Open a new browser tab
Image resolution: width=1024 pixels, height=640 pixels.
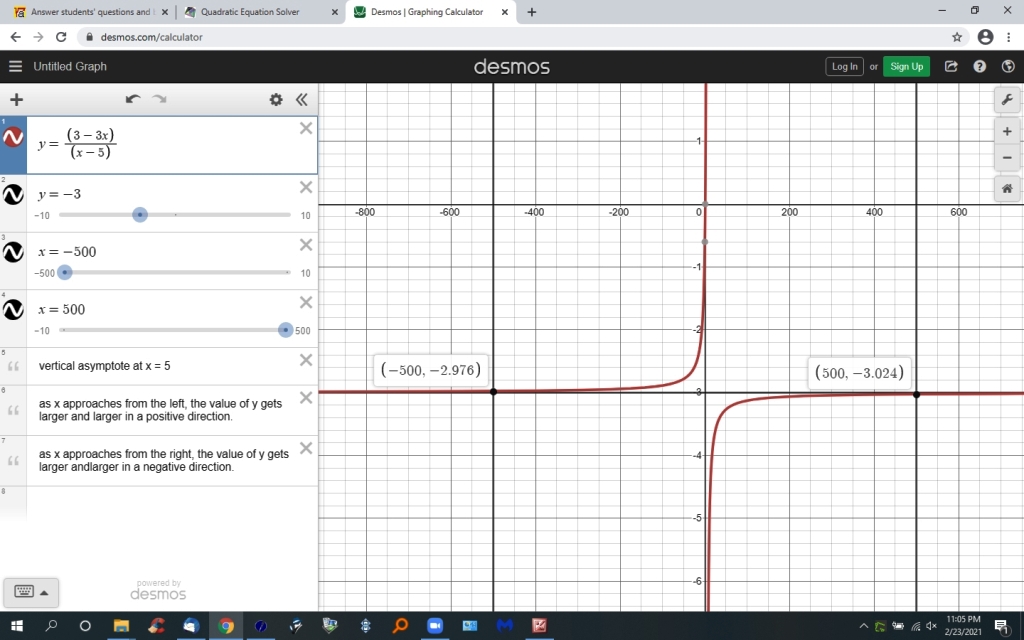pyautogui.click(x=532, y=12)
